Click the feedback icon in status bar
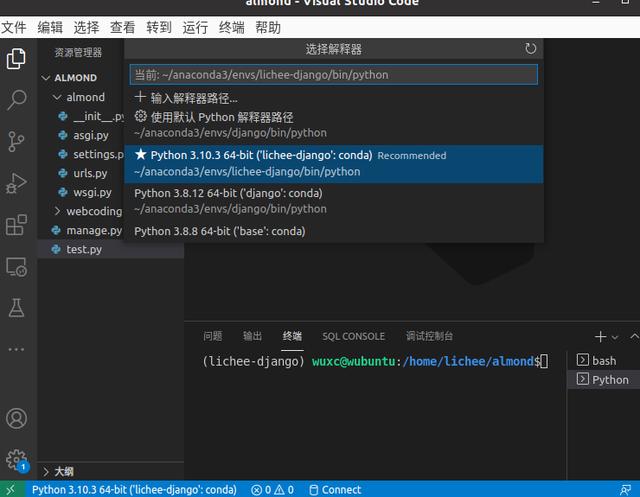 click(x=625, y=490)
